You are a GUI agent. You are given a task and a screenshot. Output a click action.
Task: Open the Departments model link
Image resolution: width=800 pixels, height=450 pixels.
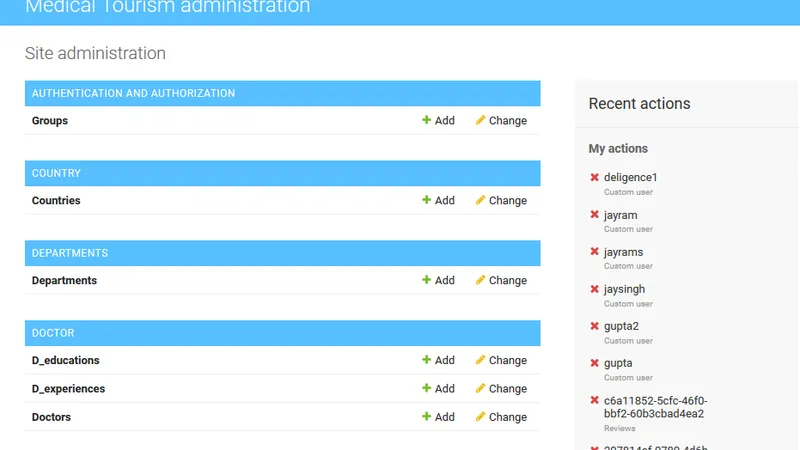pyautogui.click(x=64, y=280)
